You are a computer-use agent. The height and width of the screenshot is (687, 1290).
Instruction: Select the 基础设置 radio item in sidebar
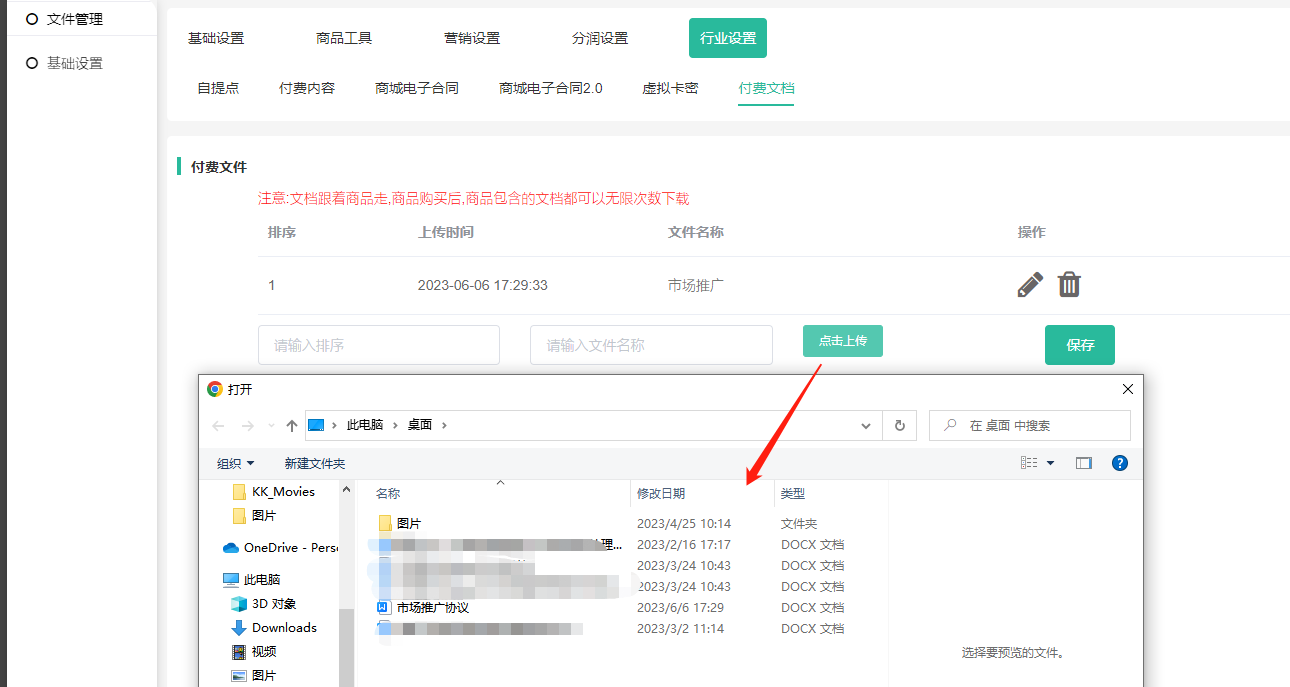(33, 63)
